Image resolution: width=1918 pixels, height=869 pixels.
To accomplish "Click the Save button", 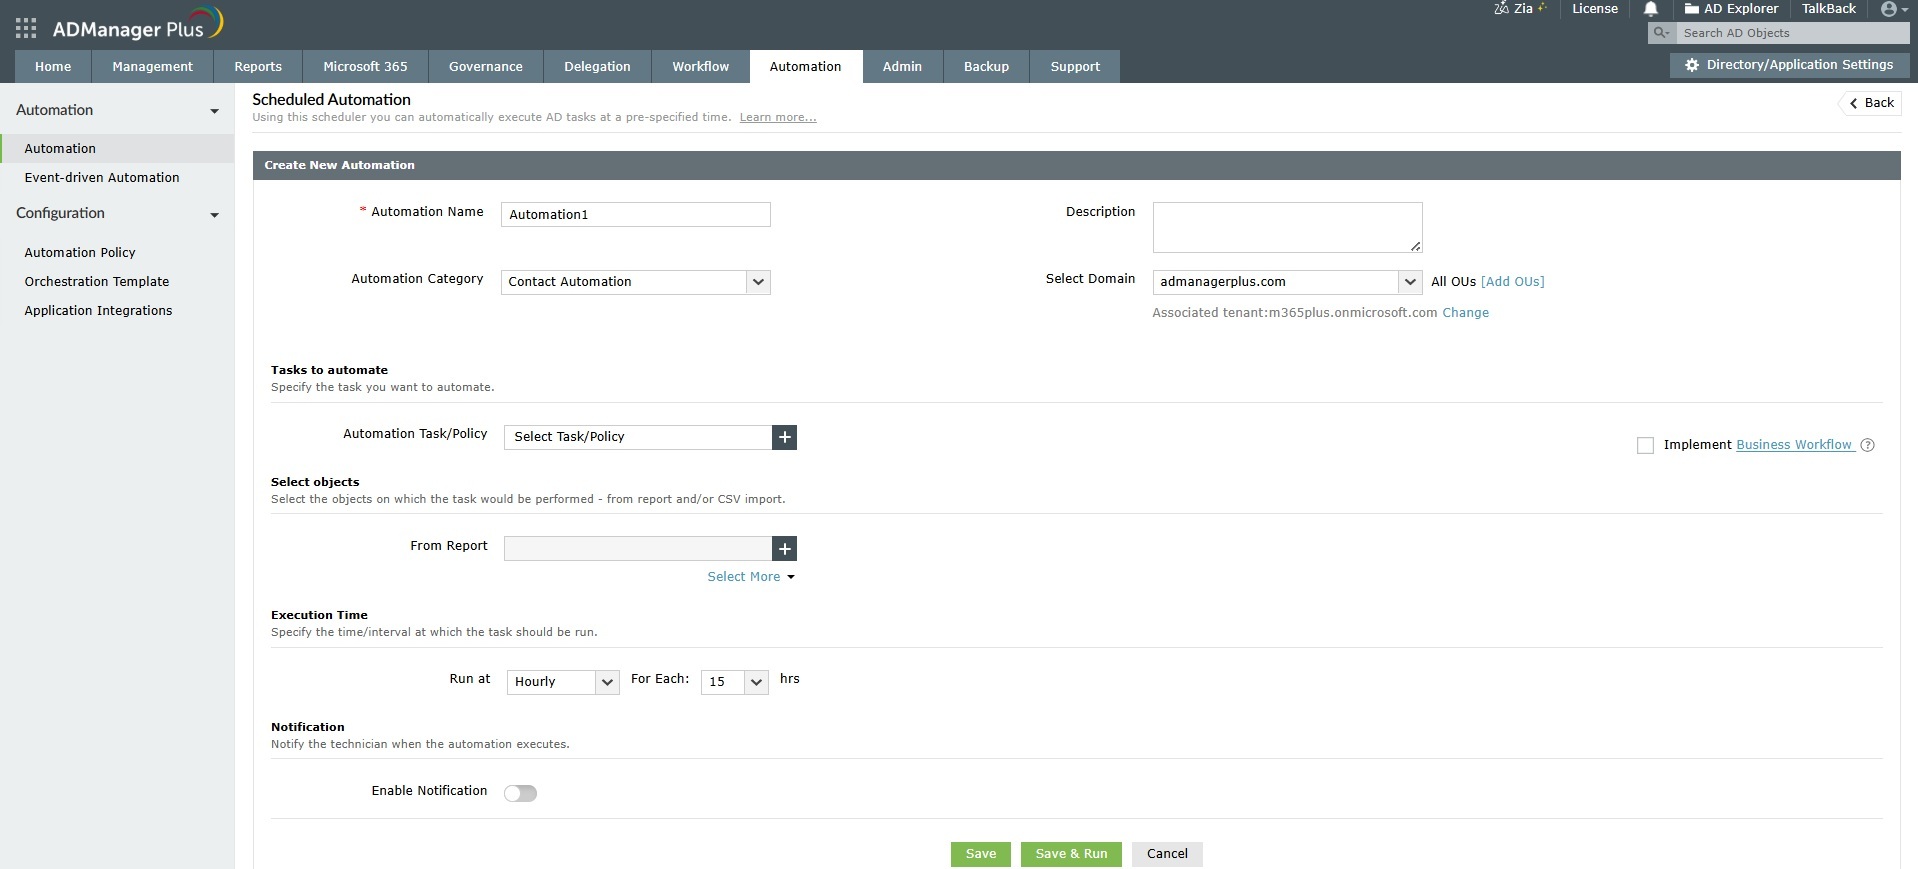I will (x=981, y=854).
